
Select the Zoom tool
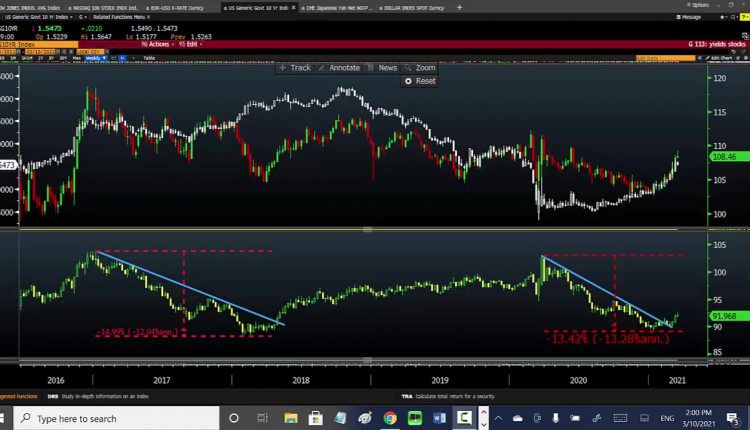pos(420,67)
